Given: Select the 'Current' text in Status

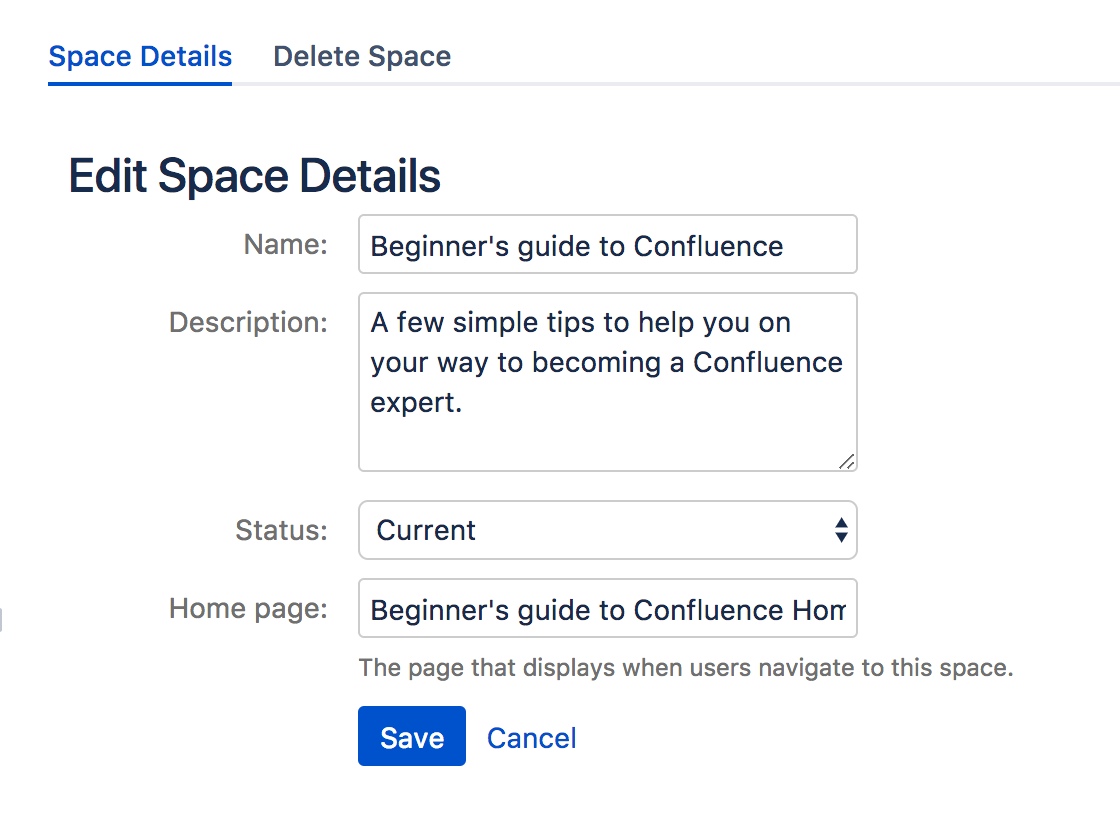Looking at the screenshot, I should pos(426,530).
